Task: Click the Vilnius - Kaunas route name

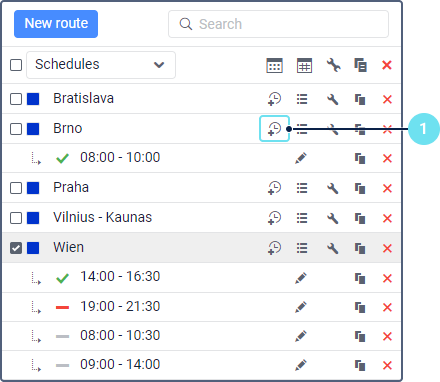Action: pos(103,217)
